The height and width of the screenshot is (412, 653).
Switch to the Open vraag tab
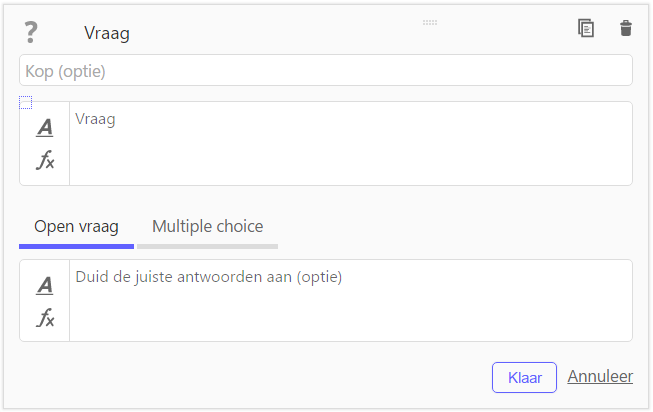(76, 227)
